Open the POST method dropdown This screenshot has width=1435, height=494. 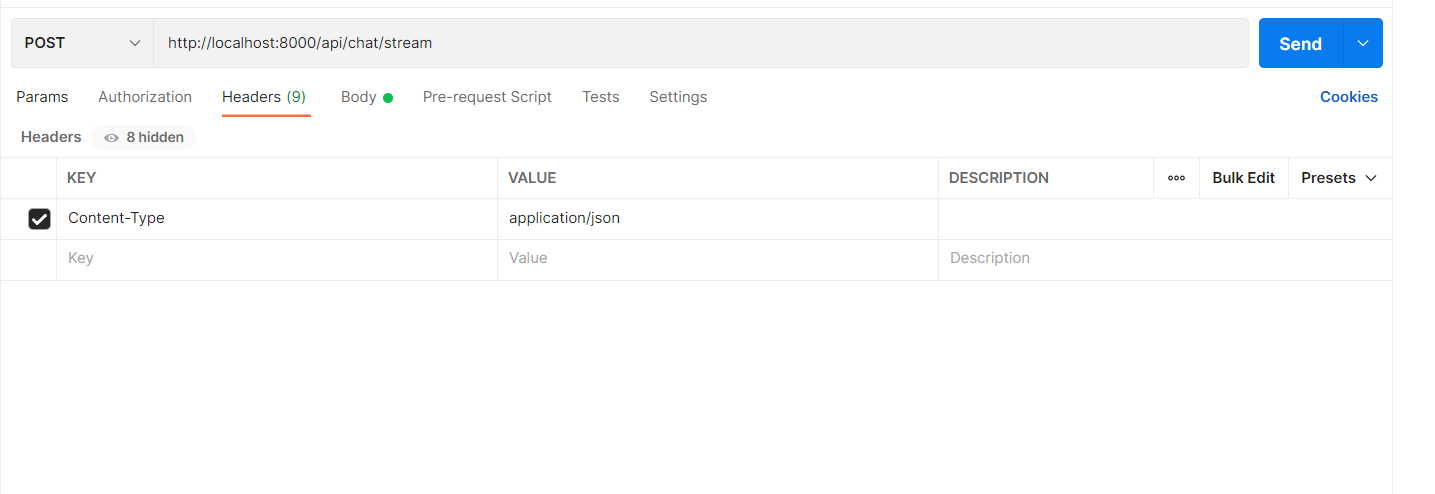pyautogui.click(x=82, y=43)
